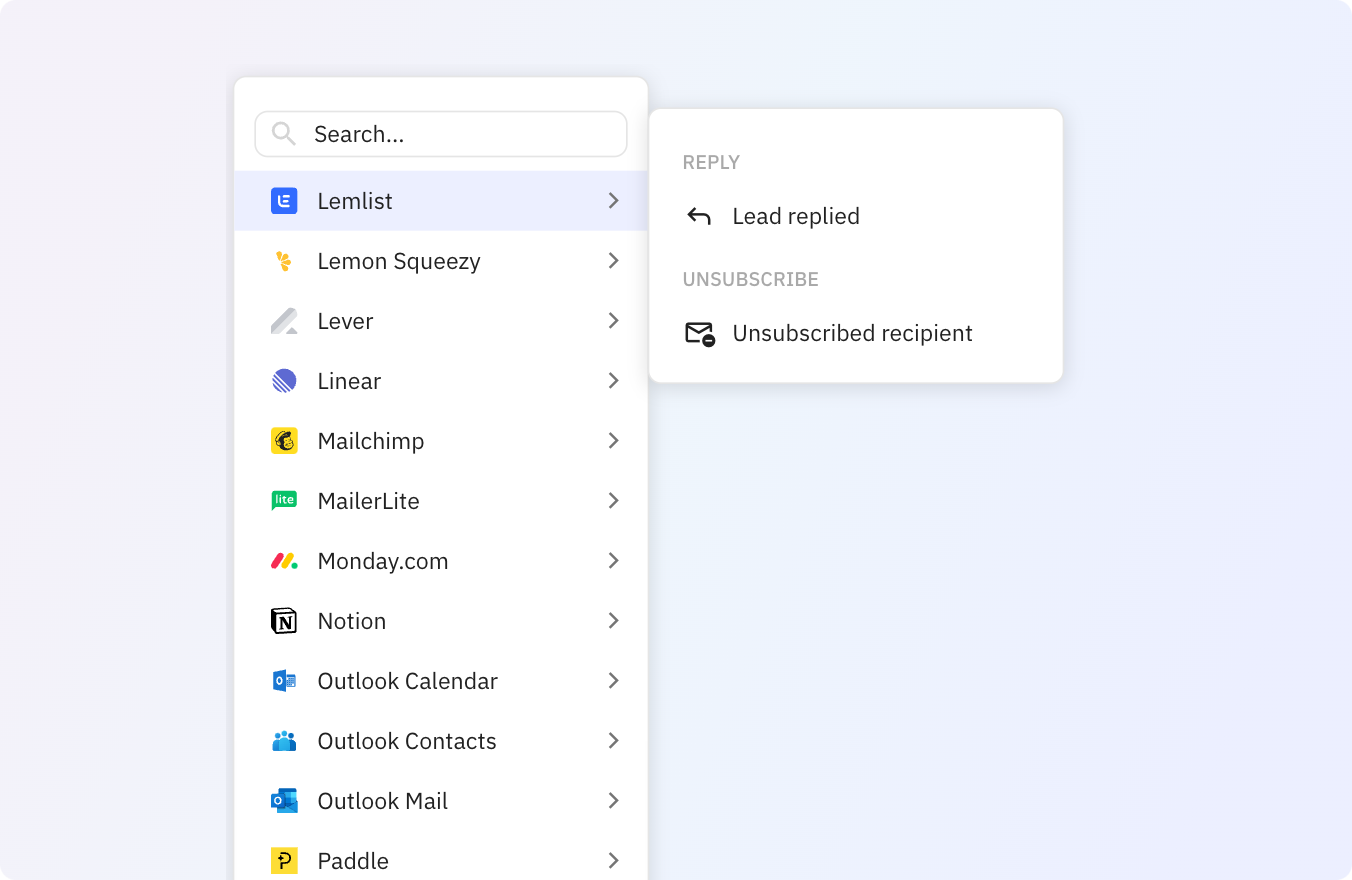Click the Lever logo icon
This screenshot has height=880, width=1352.
click(284, 321)
